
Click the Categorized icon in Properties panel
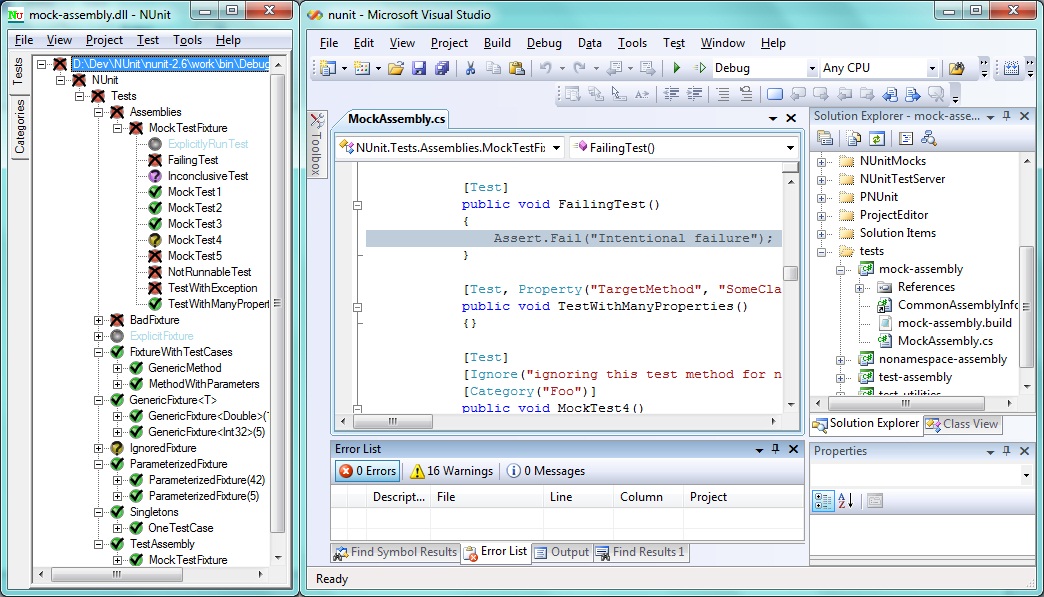(x=823, y=500)
